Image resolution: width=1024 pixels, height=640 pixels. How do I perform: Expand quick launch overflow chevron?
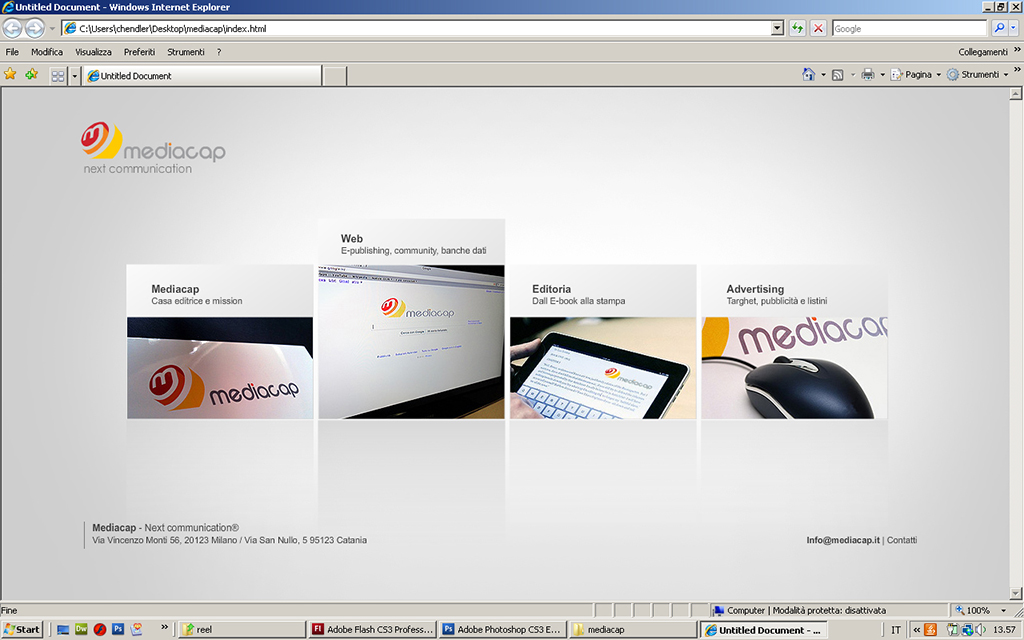click(x=165, y=627)
